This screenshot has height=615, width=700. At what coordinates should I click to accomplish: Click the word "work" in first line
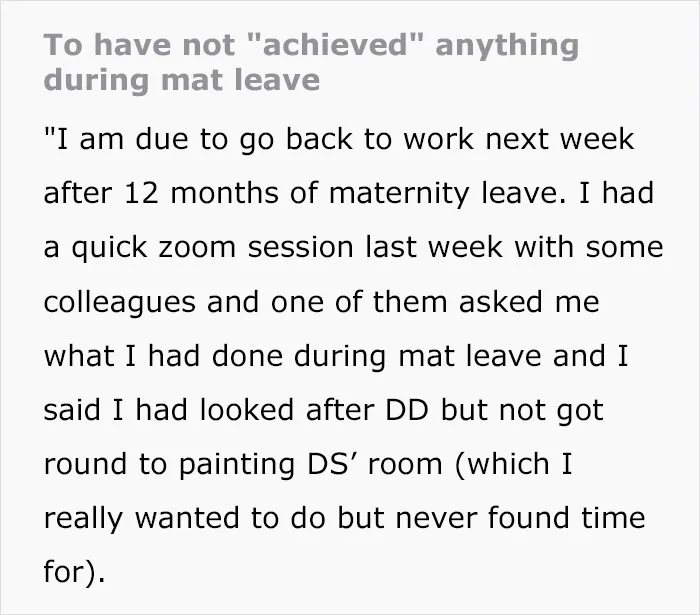tap(438, 139)
